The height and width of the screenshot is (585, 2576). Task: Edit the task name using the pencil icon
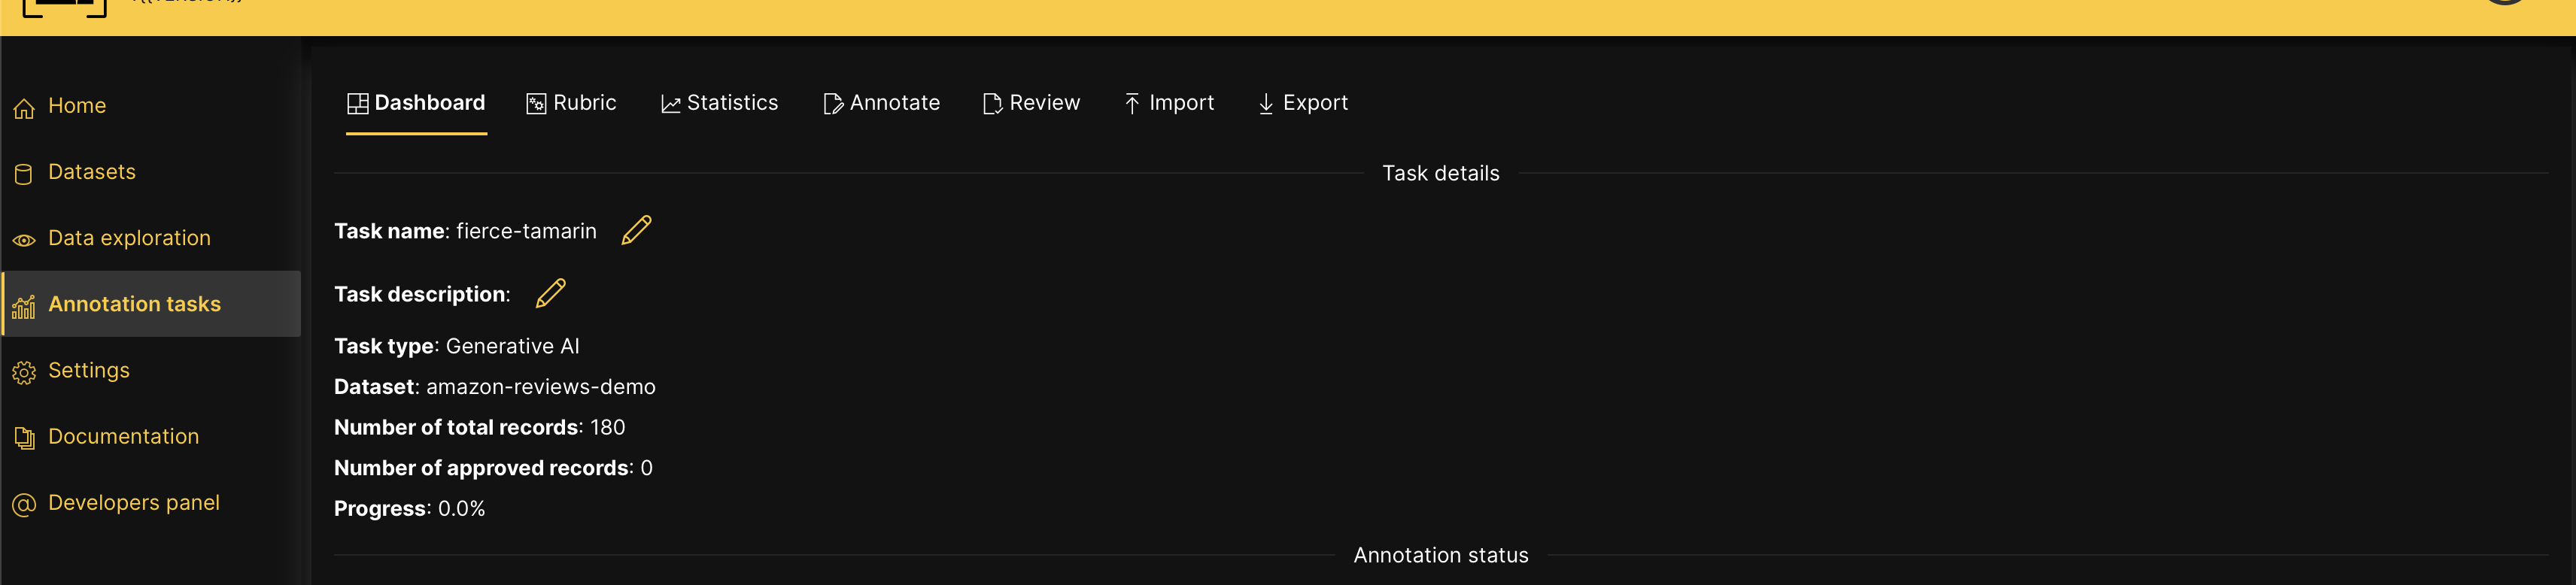pyautogui.click(x=636, y=229)
